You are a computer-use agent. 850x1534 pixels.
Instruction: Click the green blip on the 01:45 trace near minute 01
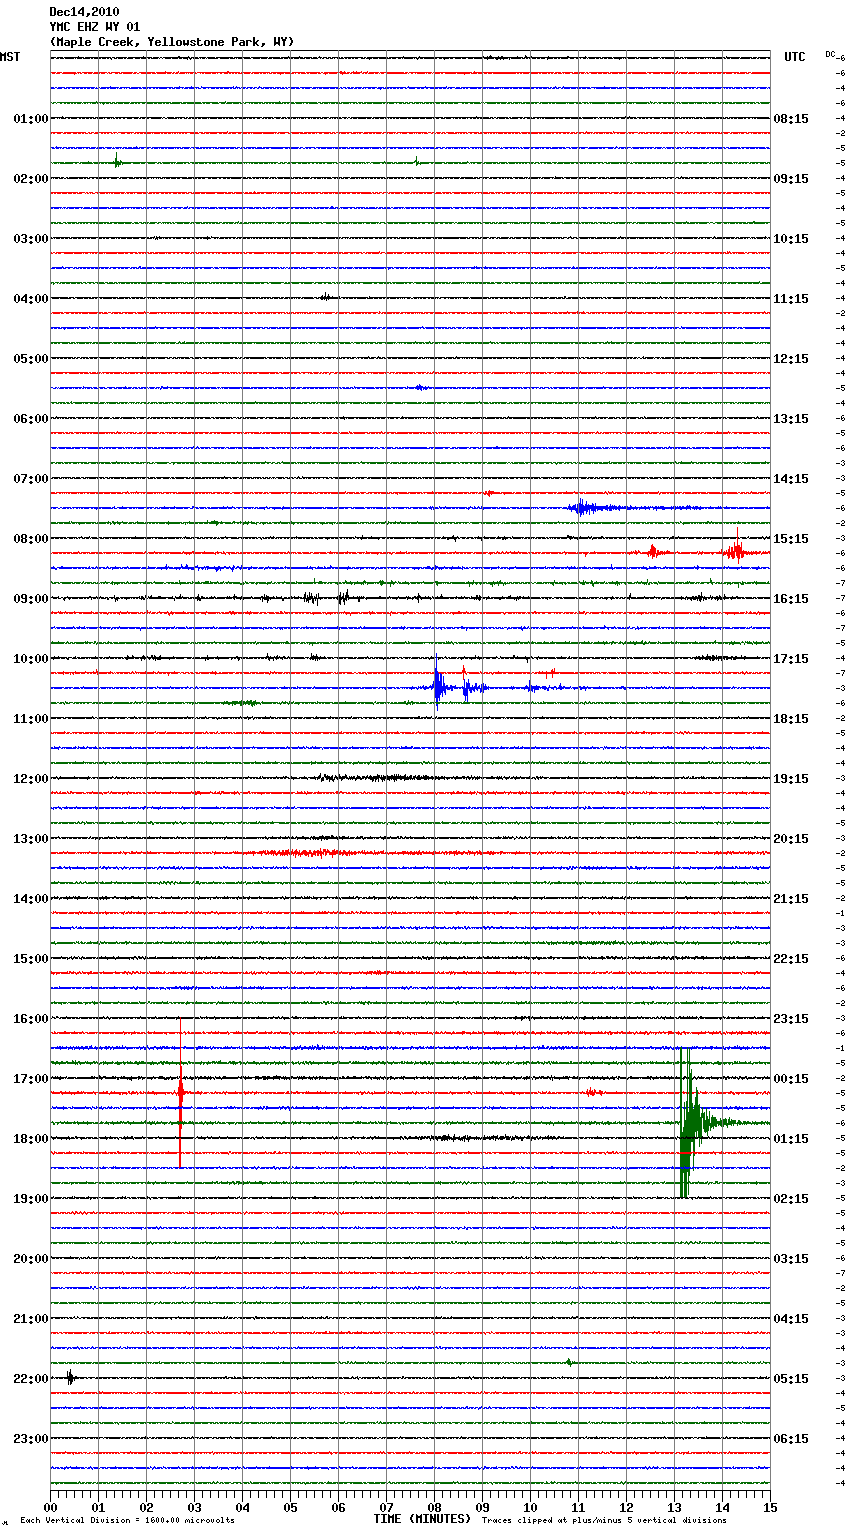click(x=117, y=161)
